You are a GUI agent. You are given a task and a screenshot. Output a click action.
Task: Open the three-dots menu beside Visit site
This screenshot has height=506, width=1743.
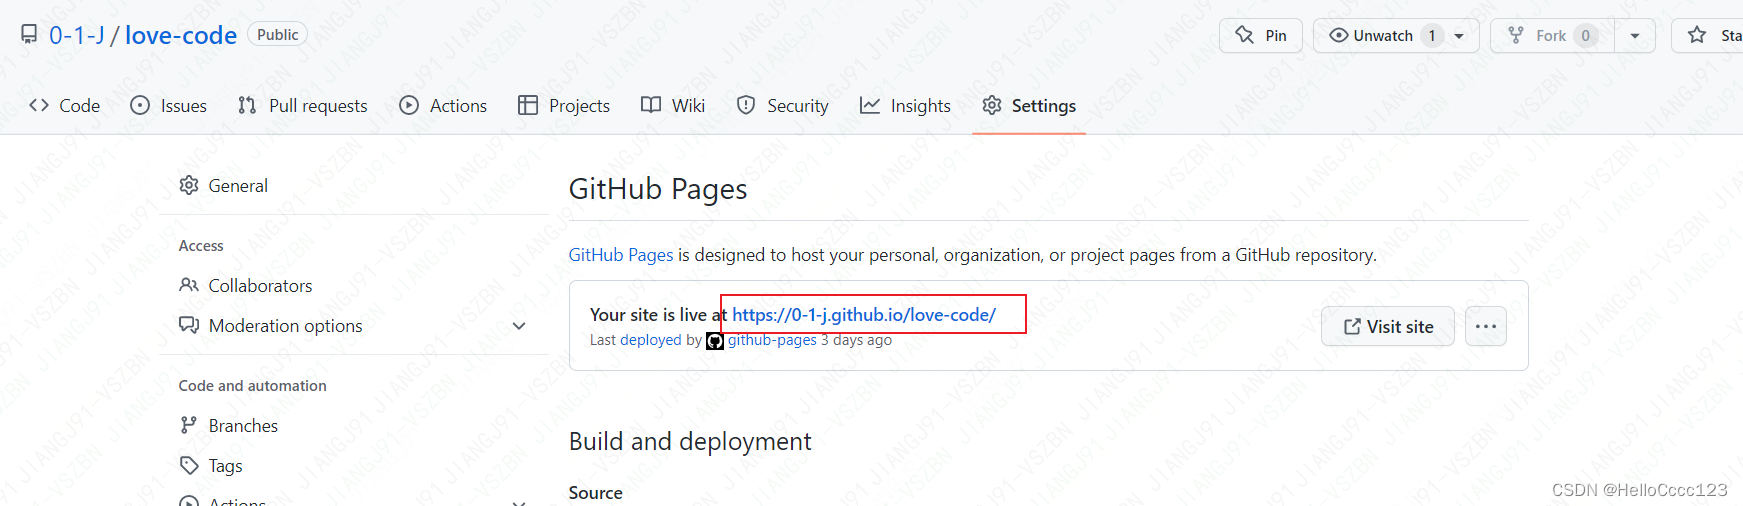coord(1486,326)
